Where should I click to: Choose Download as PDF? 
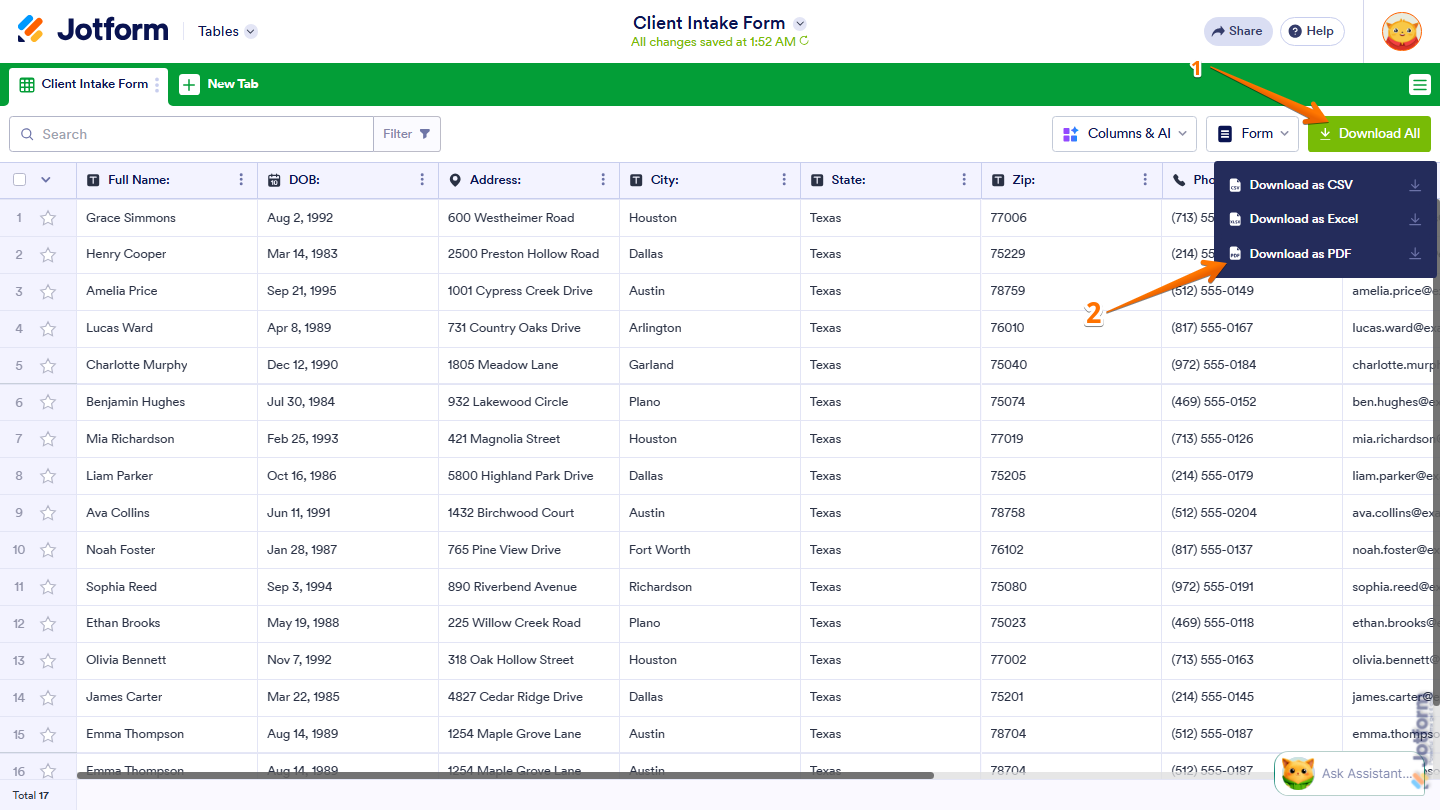pos(1325,254)
